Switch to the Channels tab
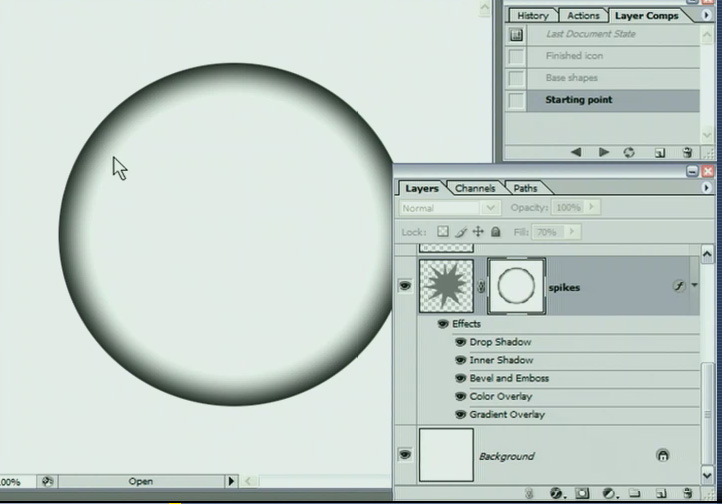722x504 pixels. pyautogui.click(x=475, y=188)
